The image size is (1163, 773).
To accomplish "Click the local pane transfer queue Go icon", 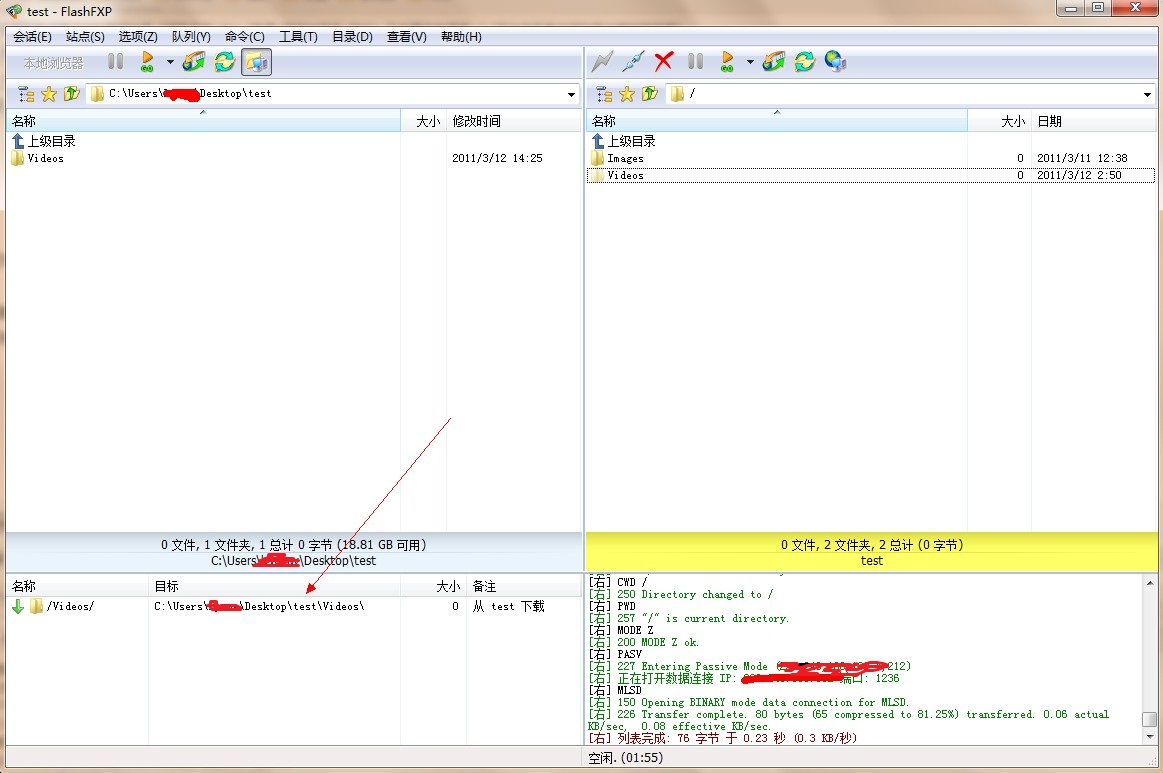I will [147, 62].
